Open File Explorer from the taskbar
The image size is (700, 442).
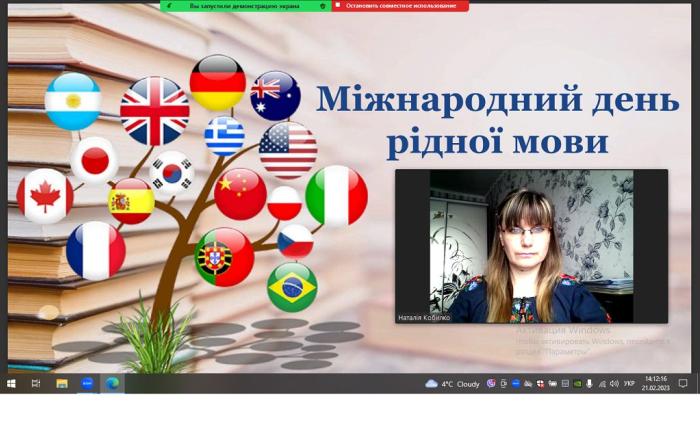point(62,383)
